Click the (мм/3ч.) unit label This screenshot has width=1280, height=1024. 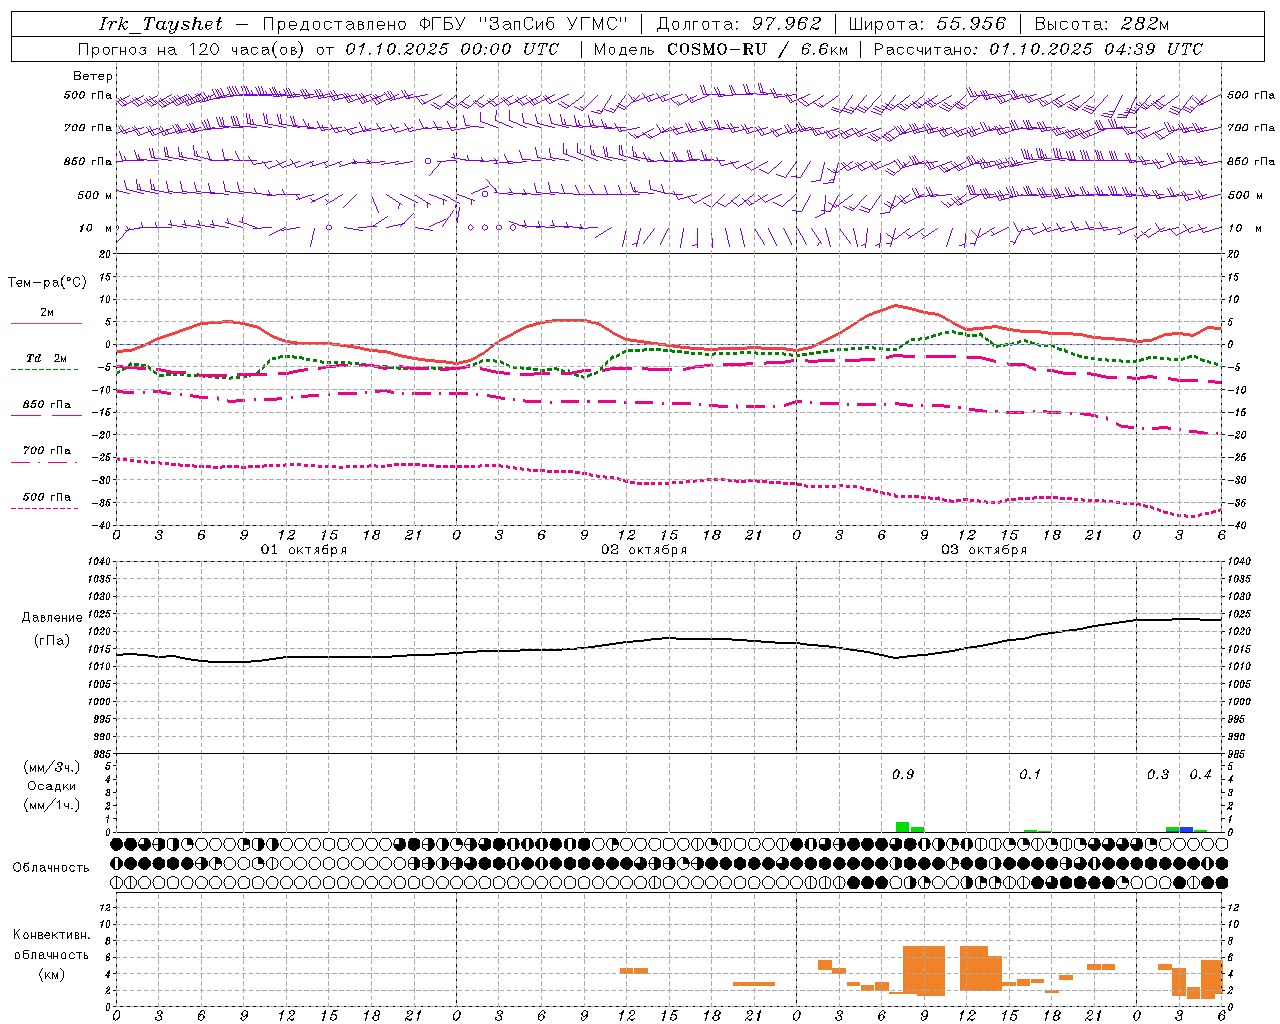coord(51,767)
